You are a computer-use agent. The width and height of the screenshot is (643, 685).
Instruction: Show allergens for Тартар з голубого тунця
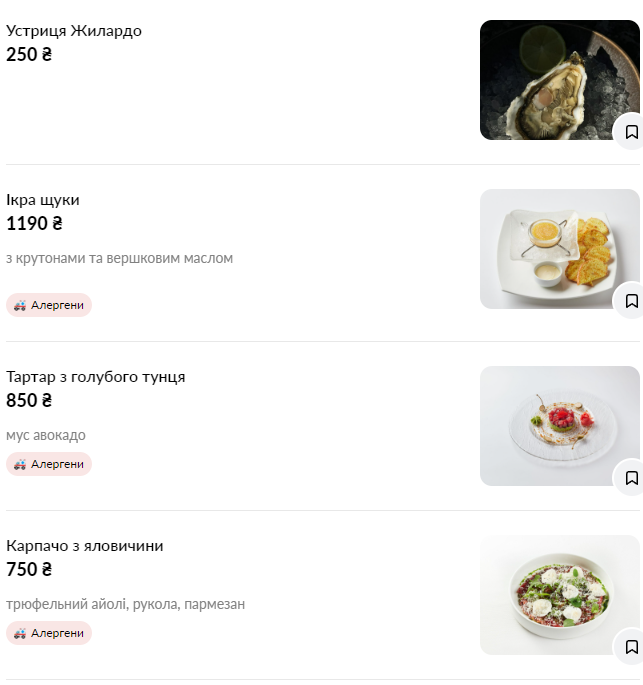[x=49, y=464]
